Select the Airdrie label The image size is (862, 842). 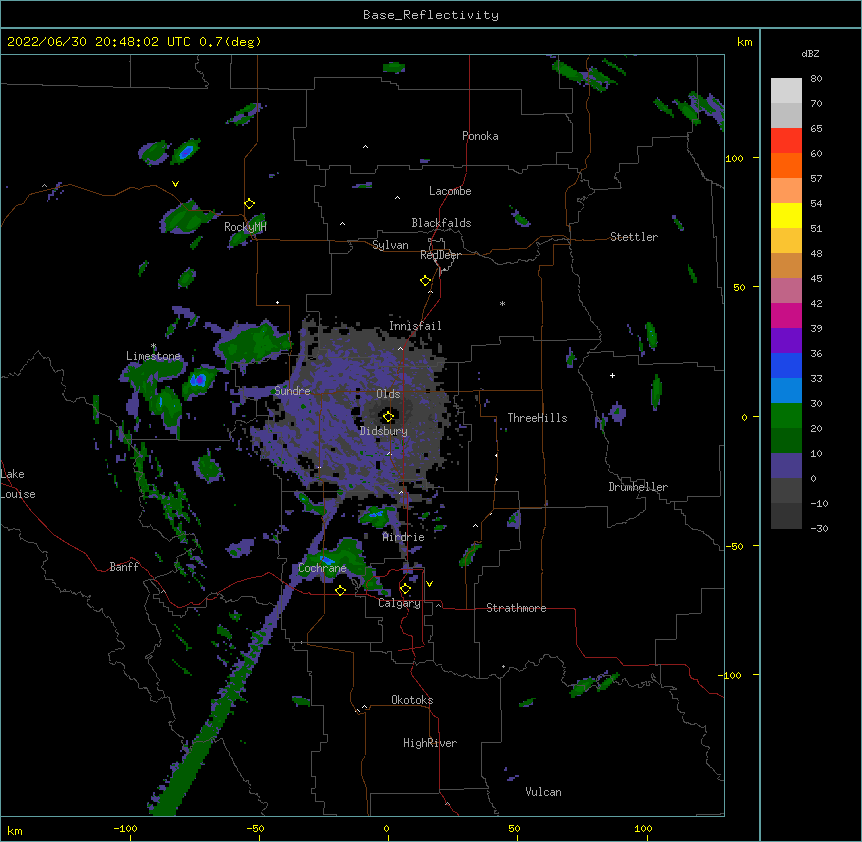click(x=404, y=537)
